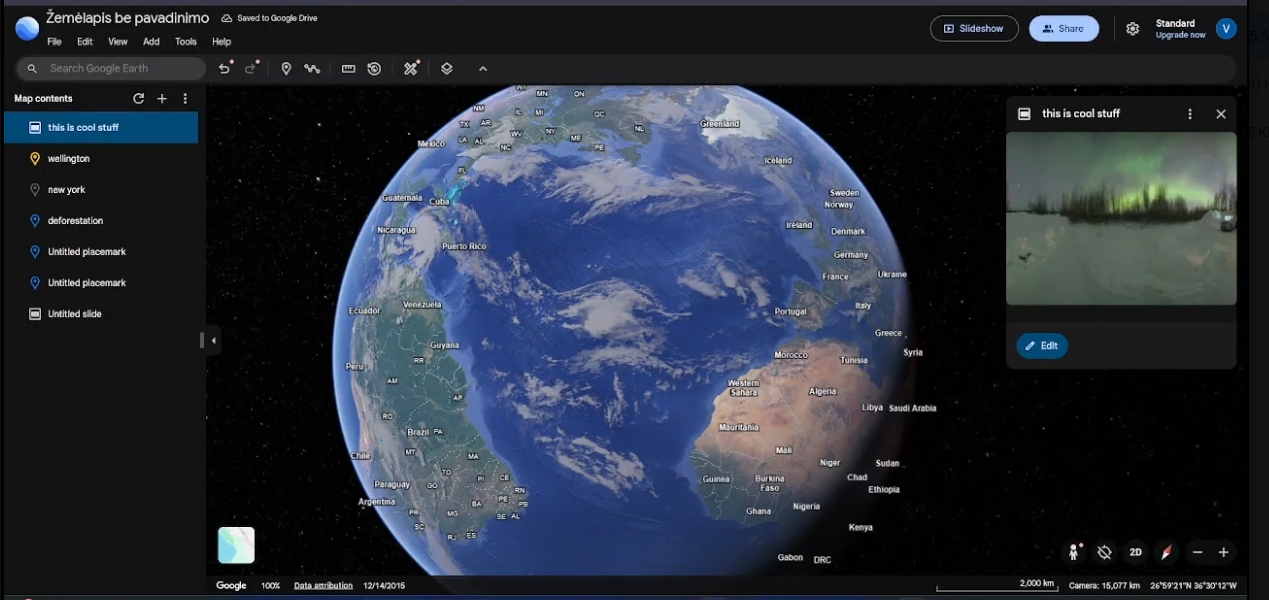Viewport: 1269px width, 600px height.
Task: Select the measure distance ruler tool
Action: (348, 68)
